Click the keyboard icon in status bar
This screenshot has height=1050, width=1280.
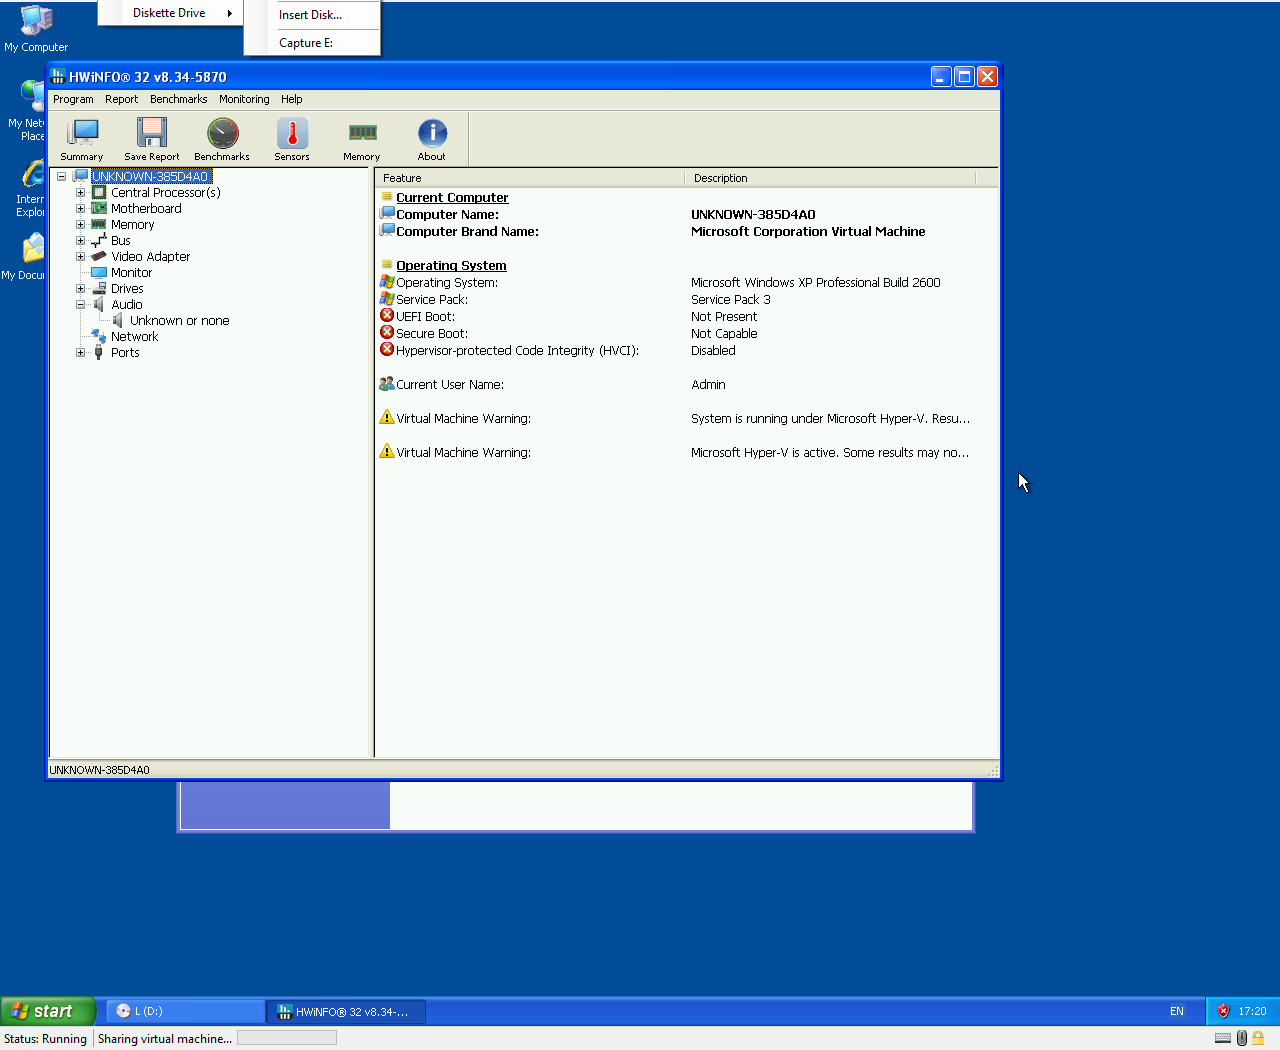1223,1038
